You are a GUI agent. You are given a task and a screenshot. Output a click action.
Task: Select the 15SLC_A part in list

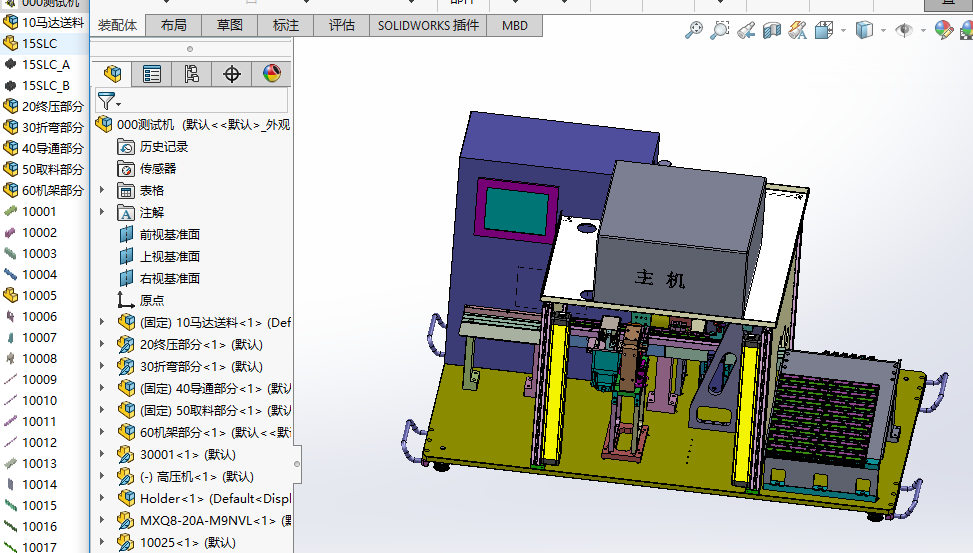coord(45,64)
